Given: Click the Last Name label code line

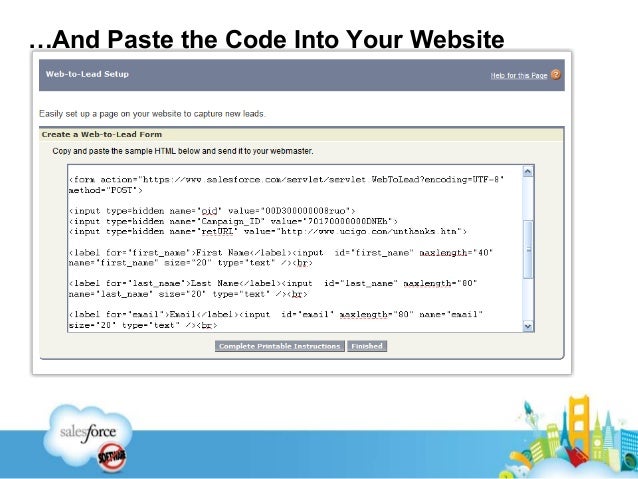Looking at the screenshot, I should 273,283.
